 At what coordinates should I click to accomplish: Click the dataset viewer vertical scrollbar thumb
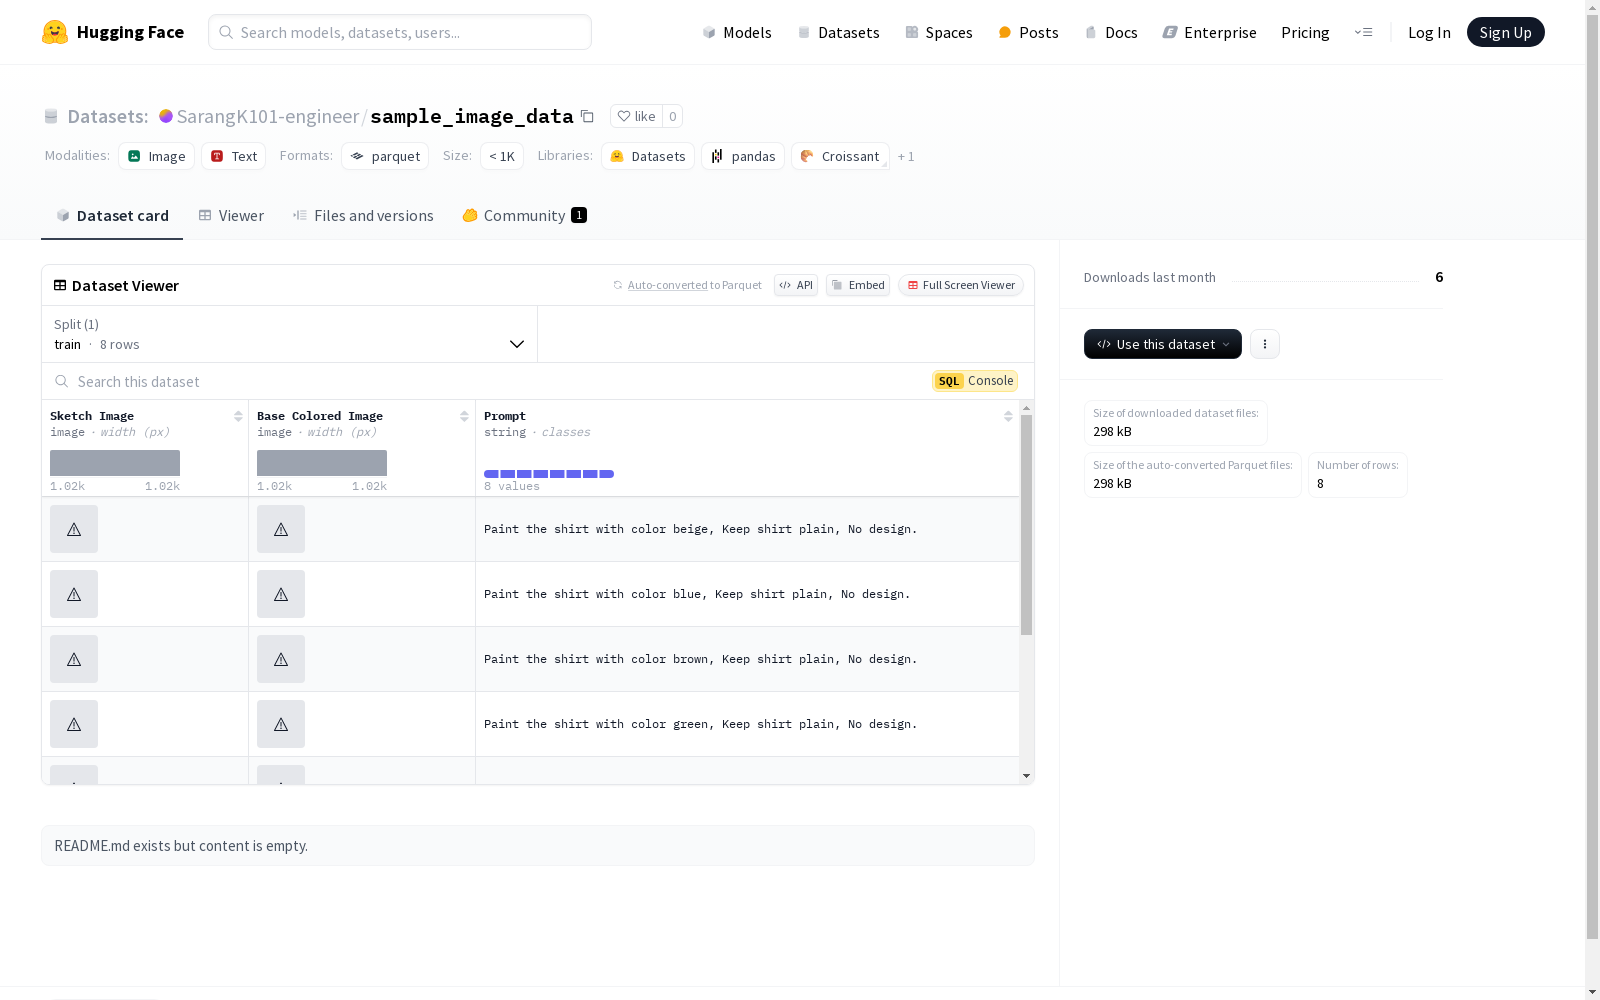[x=1026, y=525]
